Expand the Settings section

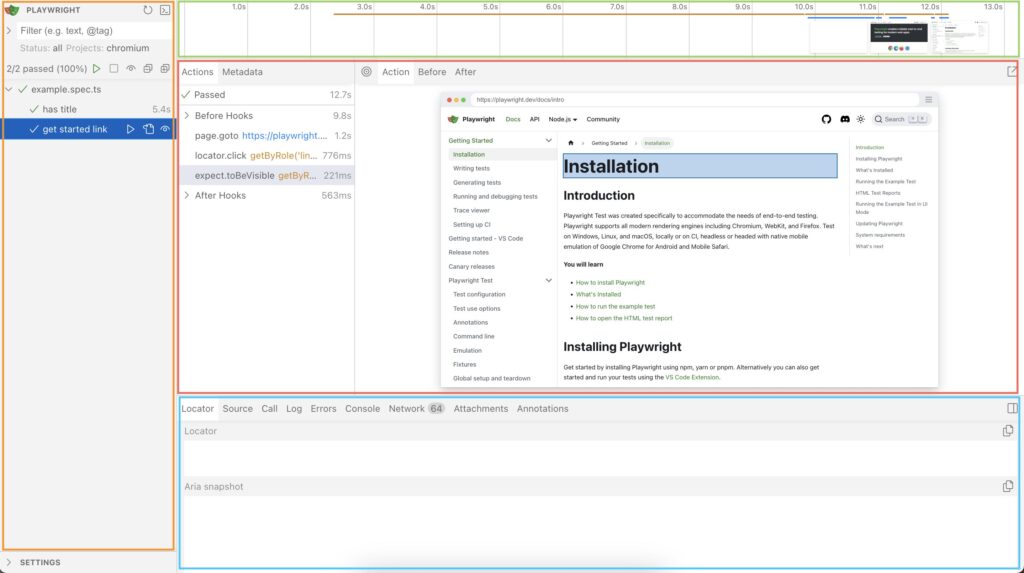pyautogui.click(x=9, y=562)
